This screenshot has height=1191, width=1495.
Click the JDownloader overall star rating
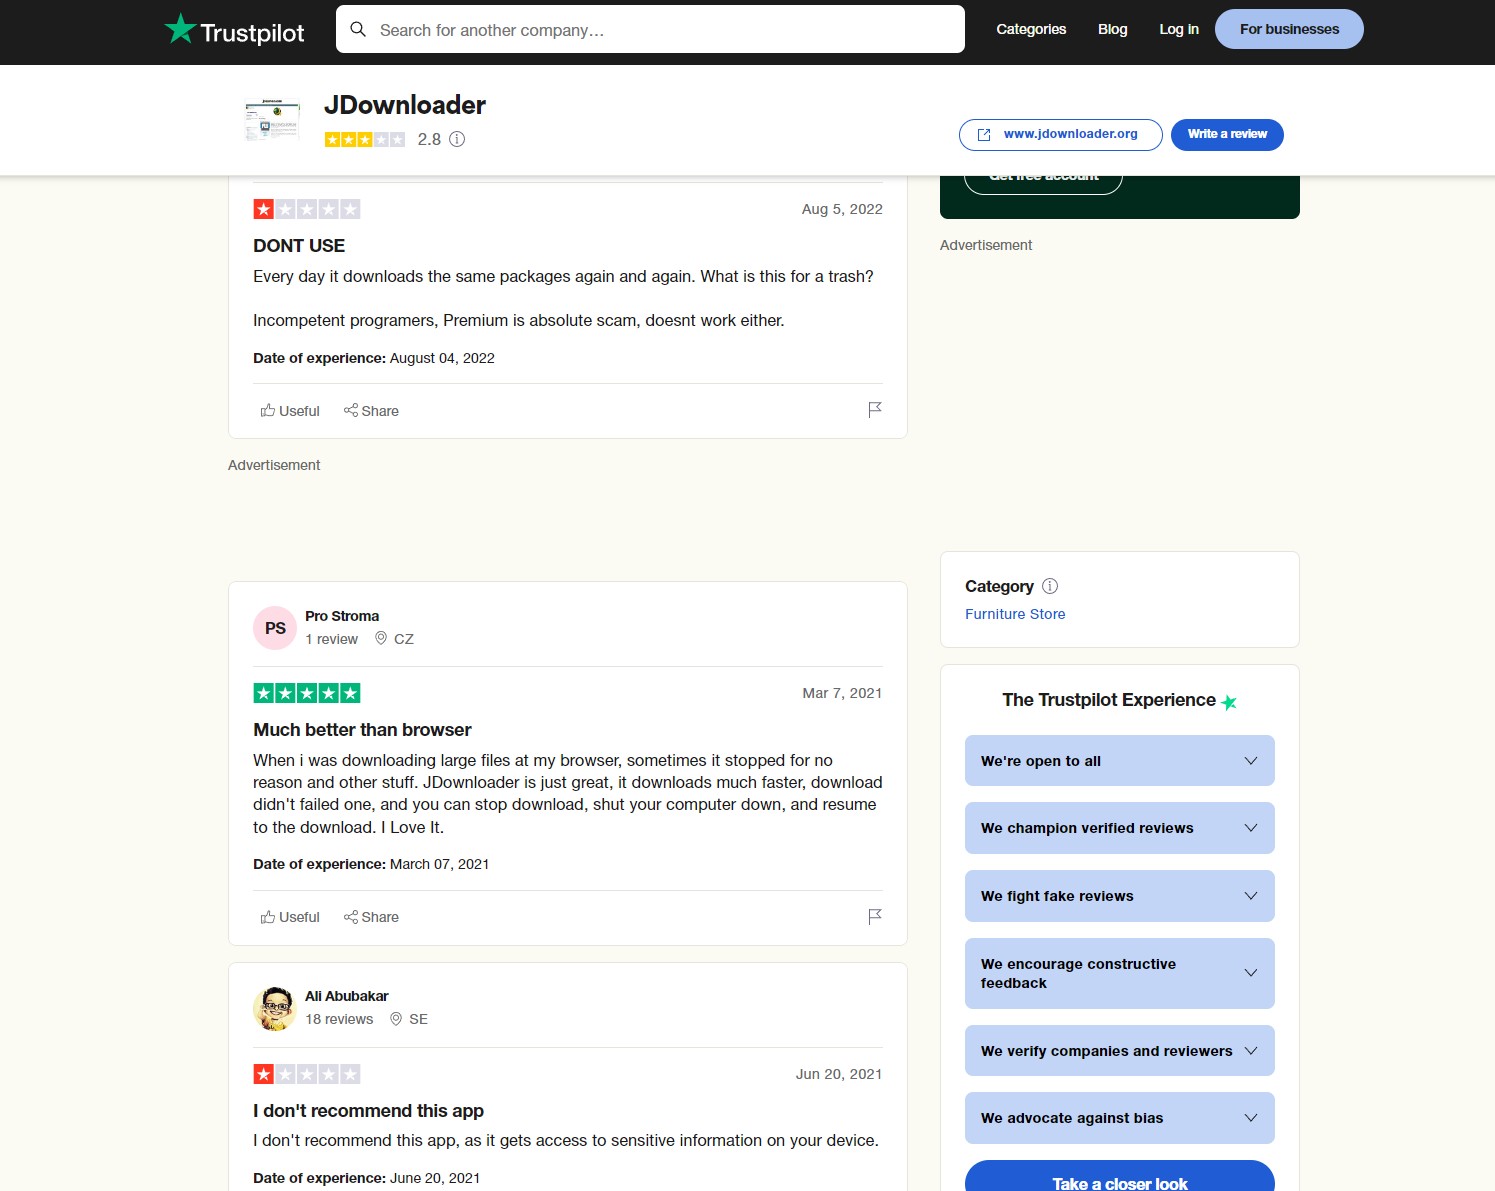point(365,139)
